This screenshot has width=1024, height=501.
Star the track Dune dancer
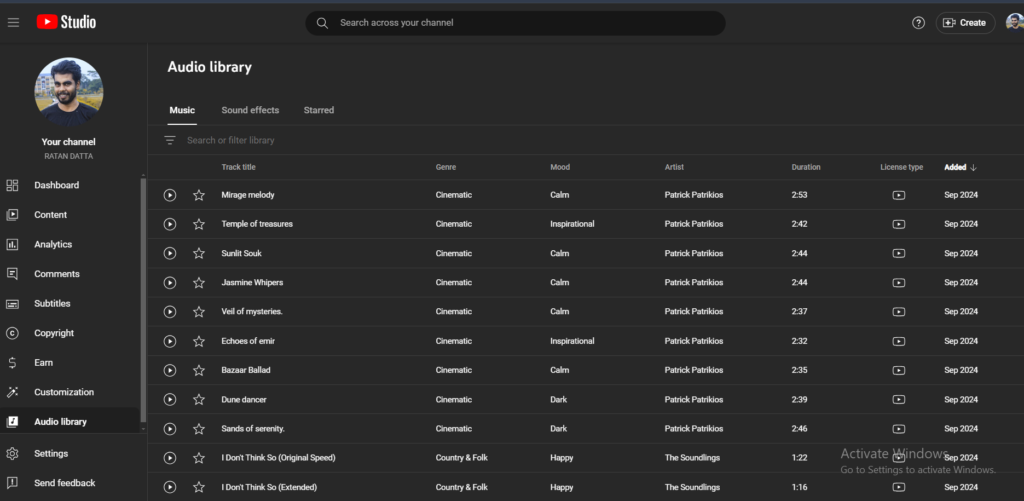[x=199, y=399]
